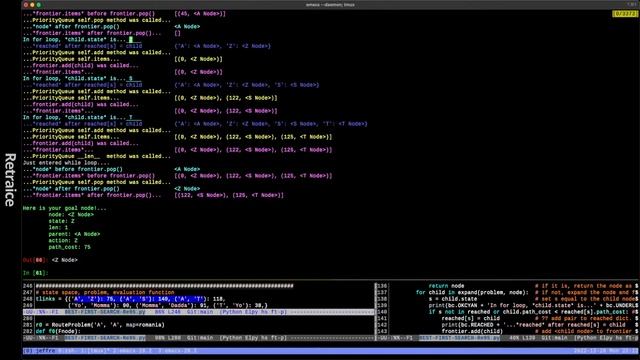Click line 282 'def f0(Fnode):'
The width and height of the screenshot is (640, 360).
point(58,331)
